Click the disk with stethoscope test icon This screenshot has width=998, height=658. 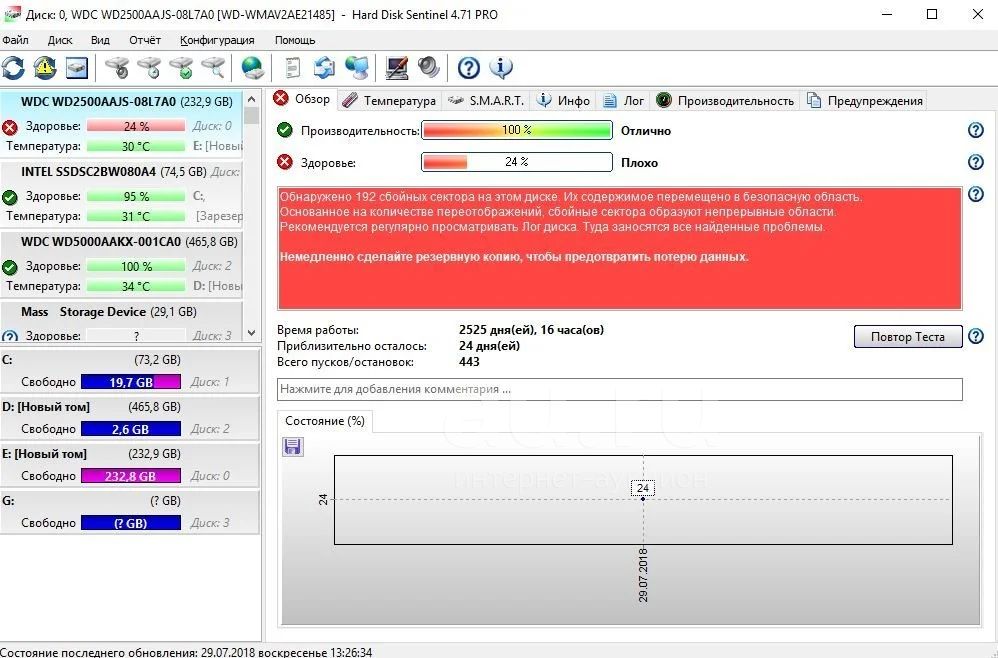click(117, 67)
